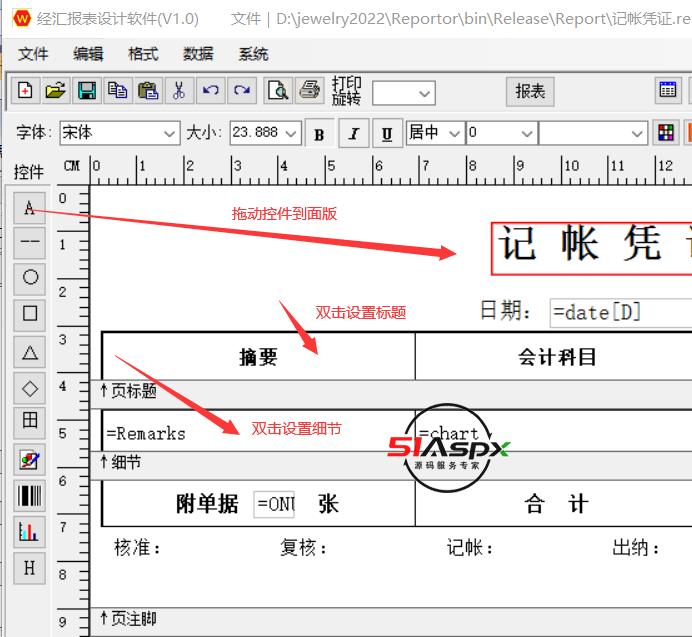Paste from clipboard icon
Screen dimensions: 692x637
click(x=148, y=91)
